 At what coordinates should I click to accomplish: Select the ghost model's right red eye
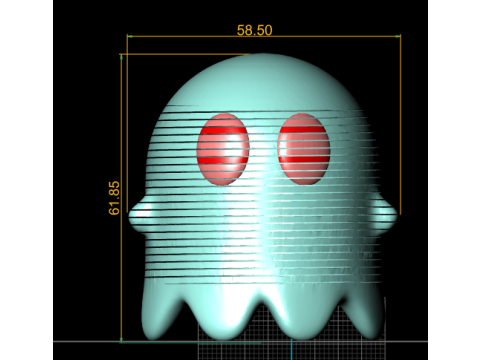(304, 149)
